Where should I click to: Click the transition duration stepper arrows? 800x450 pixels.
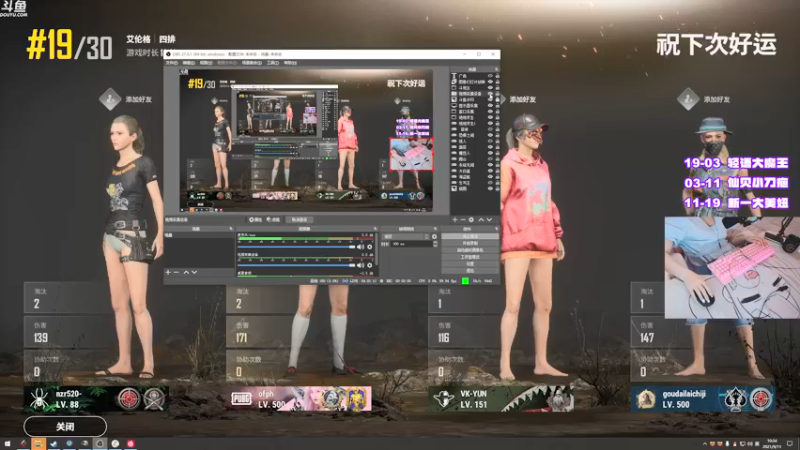pyautogui.click(x=435, y=244)
